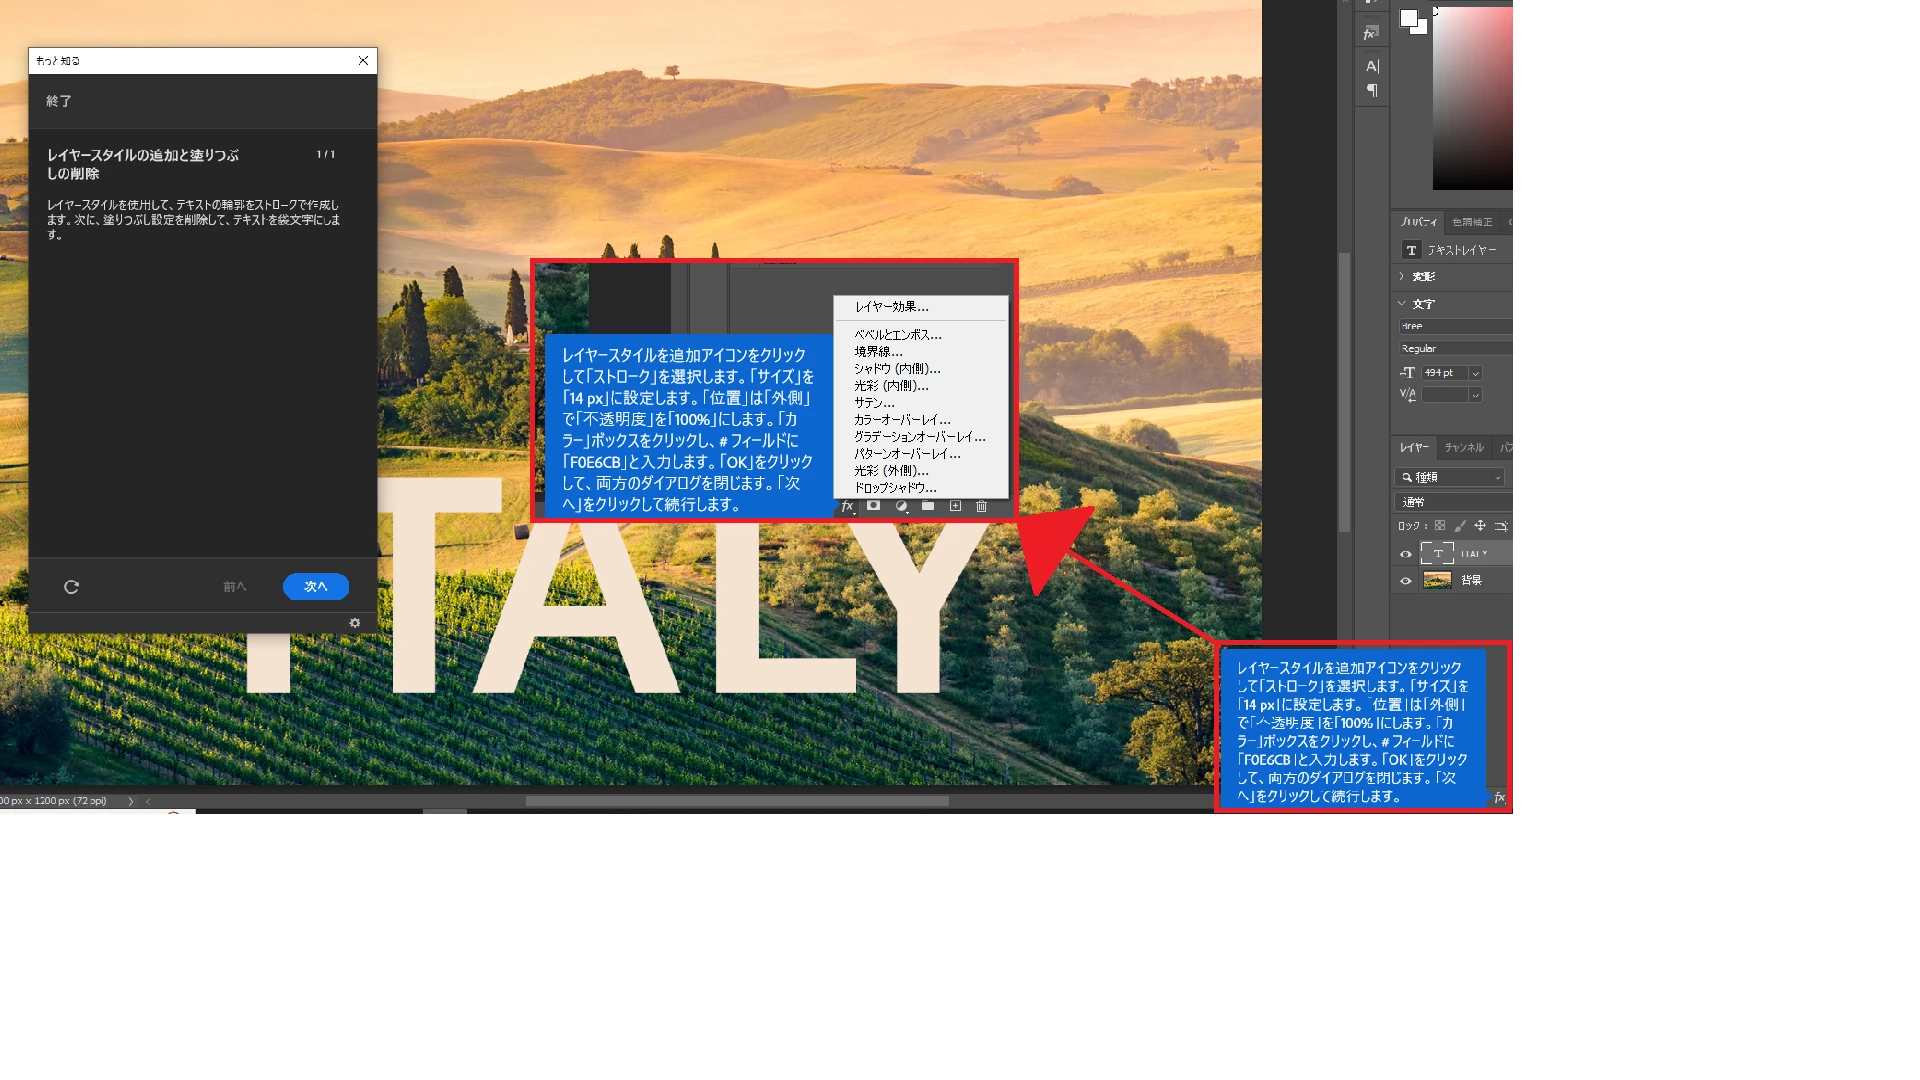Open the font size 494 pt dropdown

(1475, 373)
